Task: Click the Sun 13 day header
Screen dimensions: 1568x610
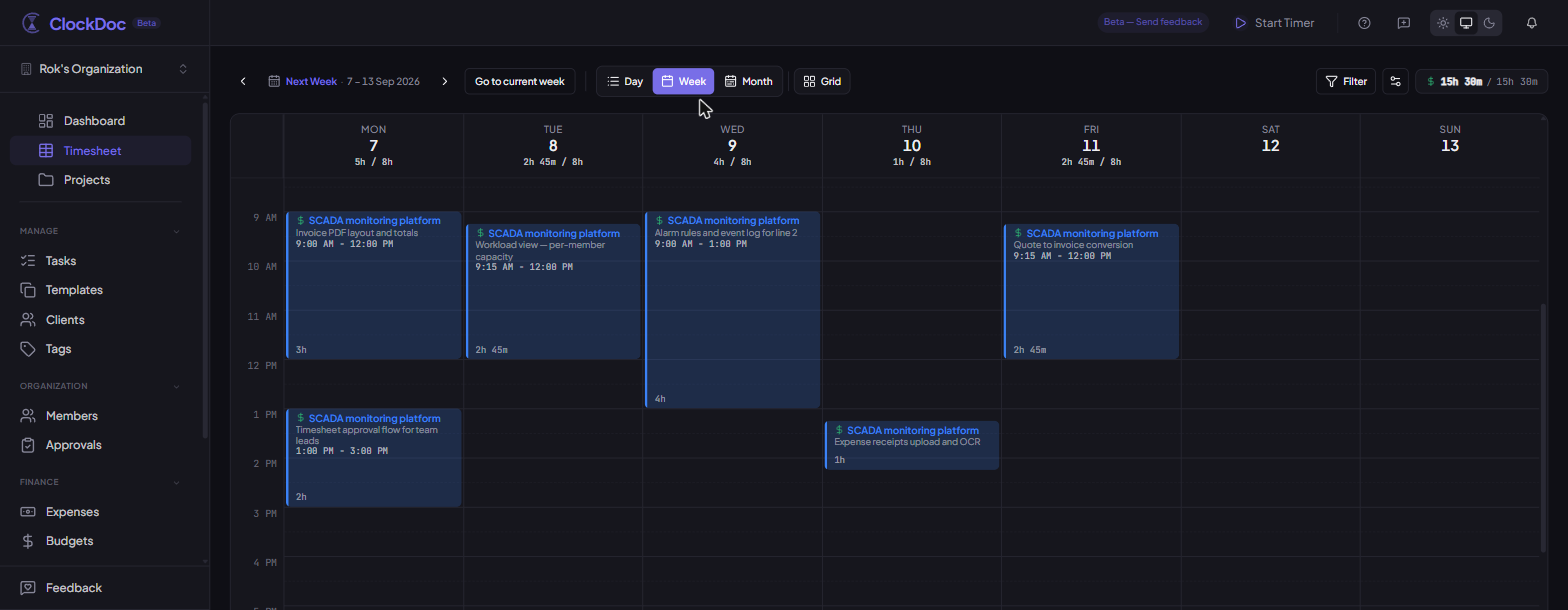Action: pyautogui.click(x=1450, y=145)
